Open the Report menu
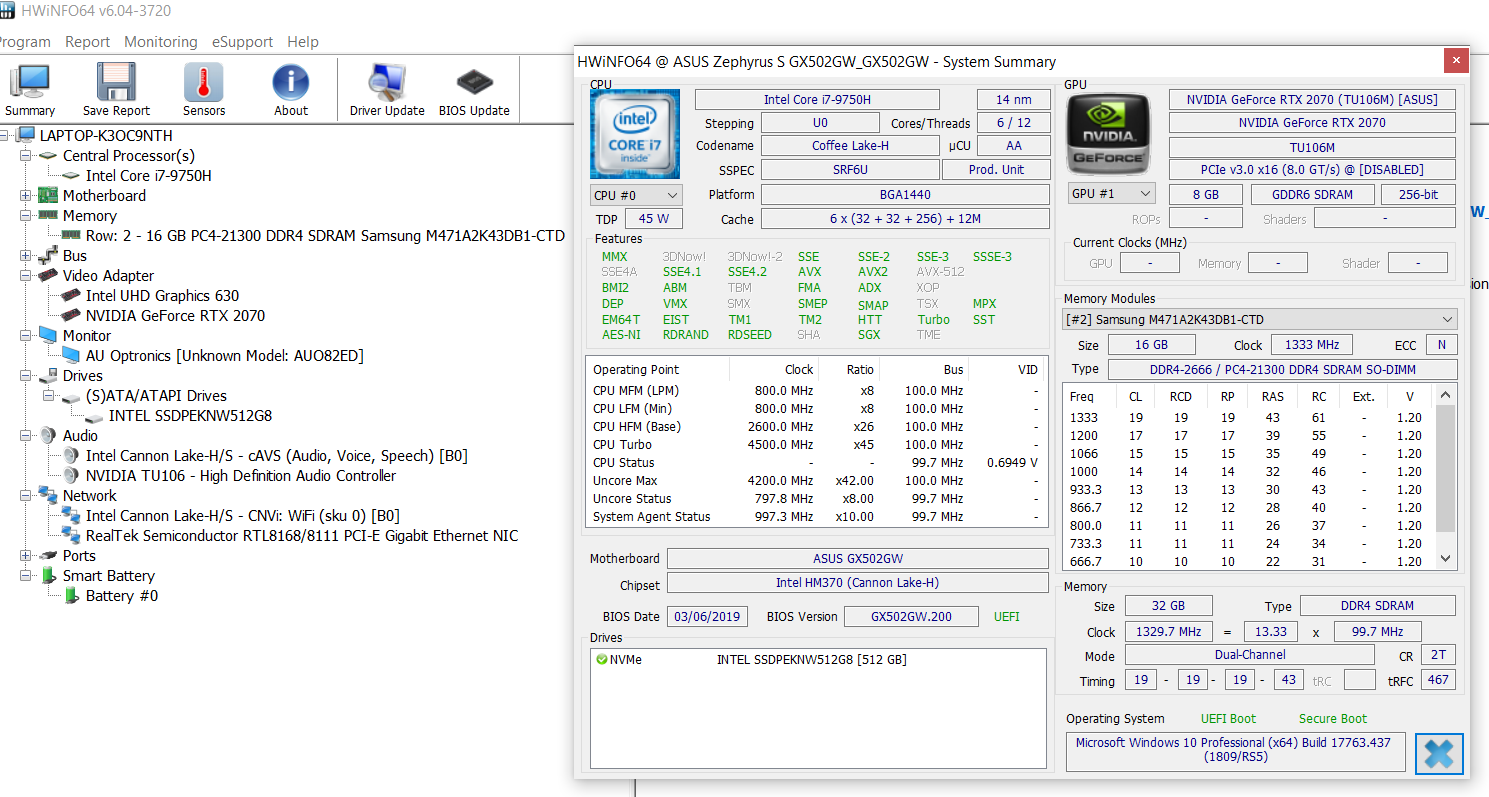This screenshot has height=797, width=1489. coord(87,42)
